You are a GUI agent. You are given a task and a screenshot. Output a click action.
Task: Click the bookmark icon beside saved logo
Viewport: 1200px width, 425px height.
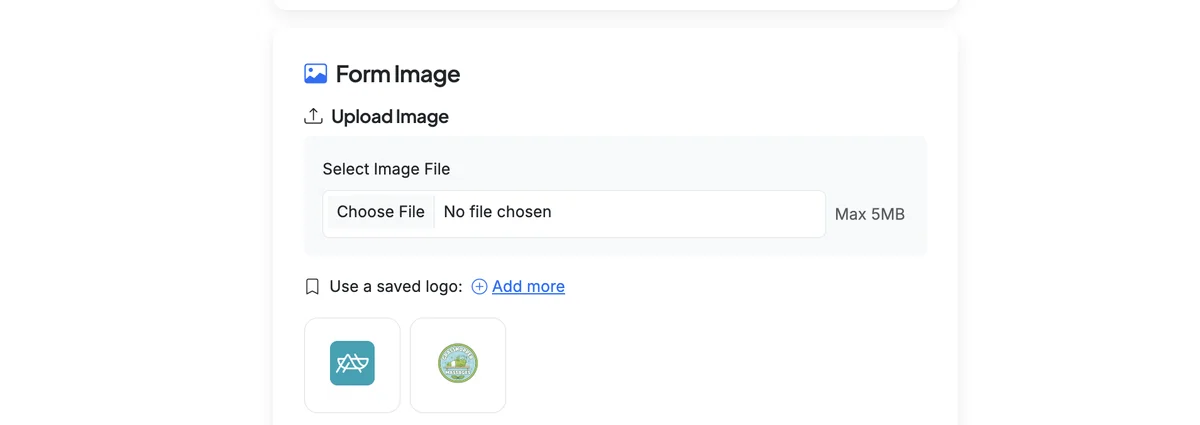click(312, 286)
